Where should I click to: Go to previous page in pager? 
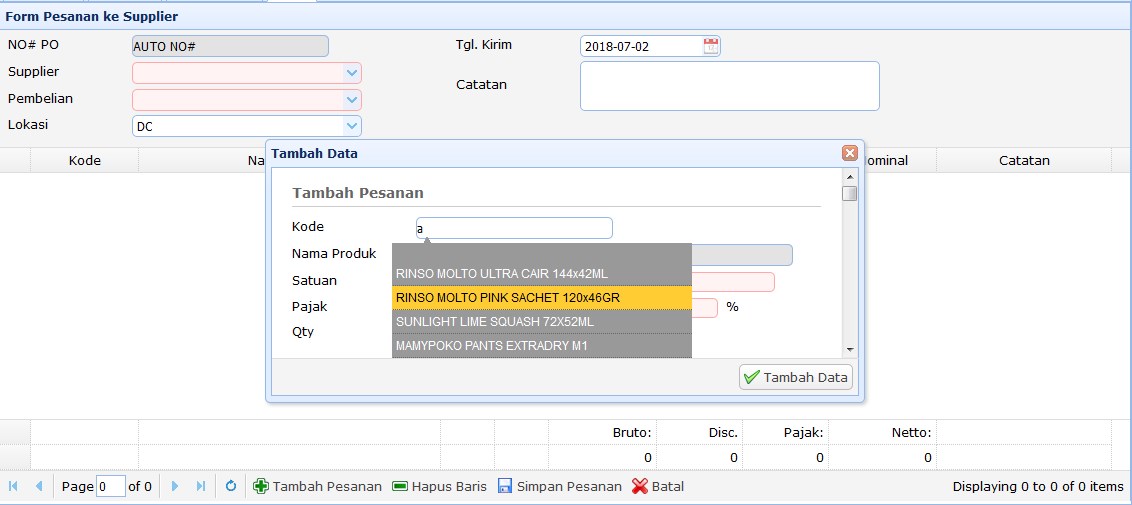click(x=39, y=486)
